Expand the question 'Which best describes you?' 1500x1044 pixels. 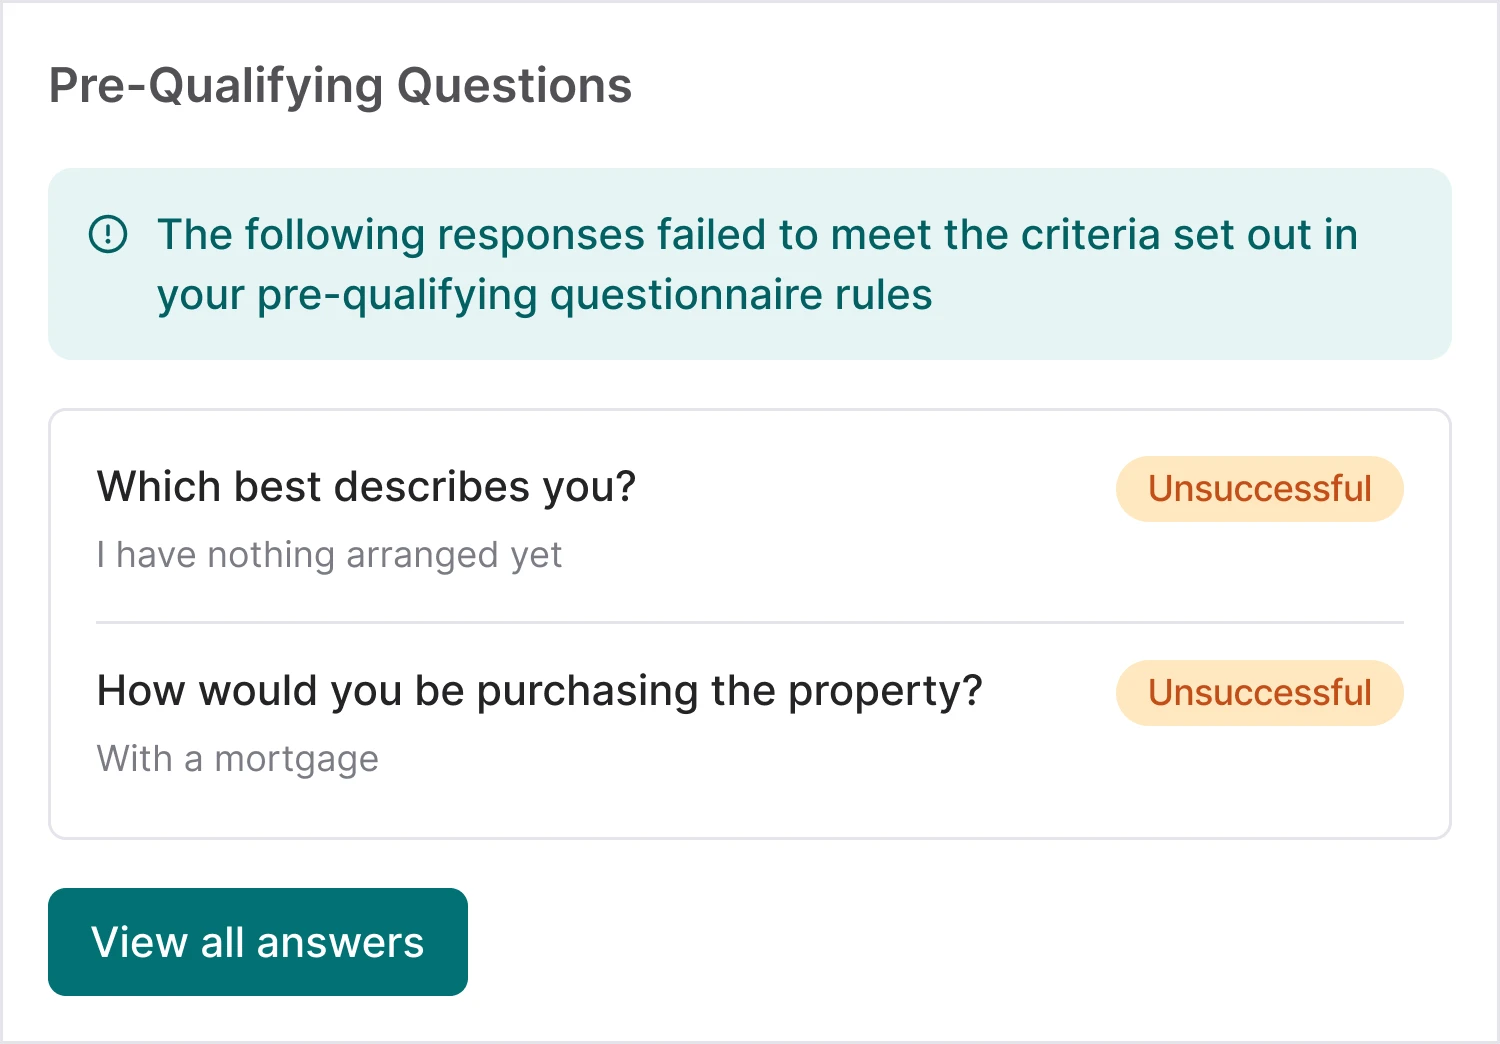(x=366, y=487)
